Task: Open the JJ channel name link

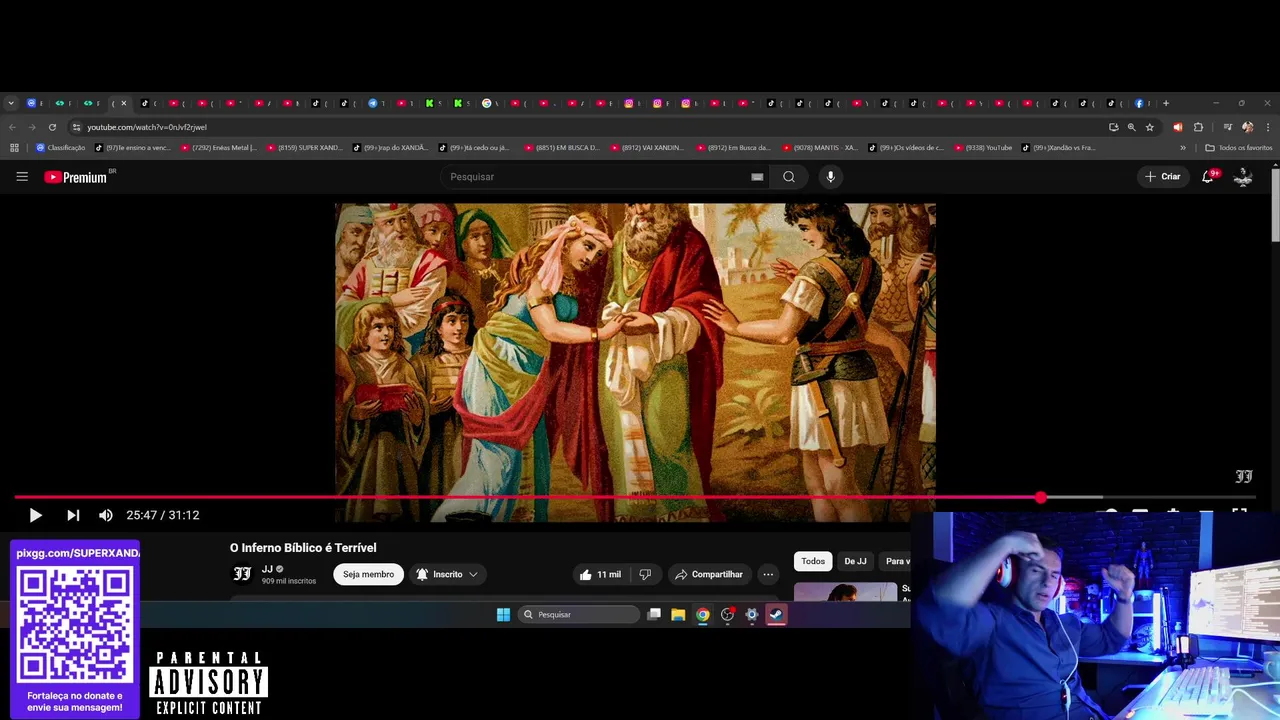Action: (267, 569)
